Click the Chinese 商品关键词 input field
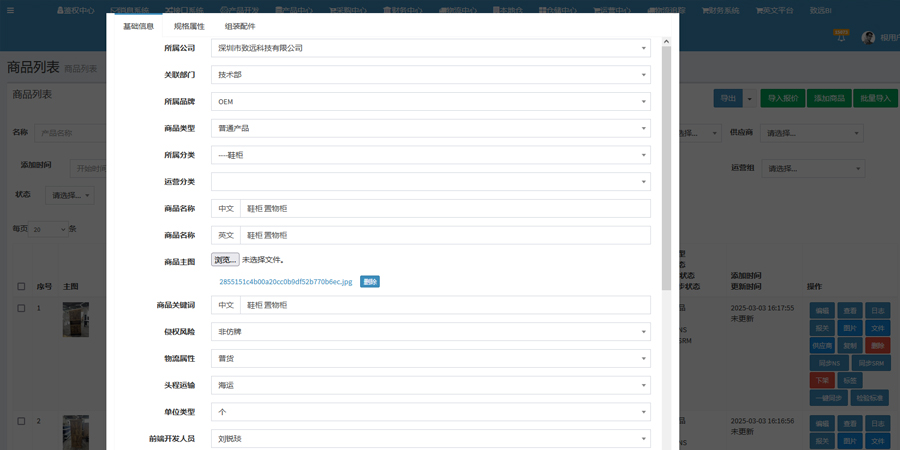The image size is (900, 450). pyautogui.click(x=445, y=305)
